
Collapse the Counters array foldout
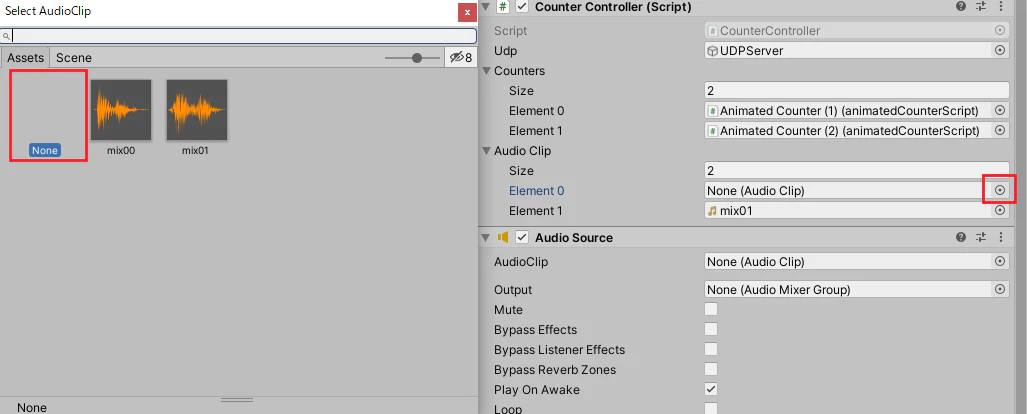[486, 71]
